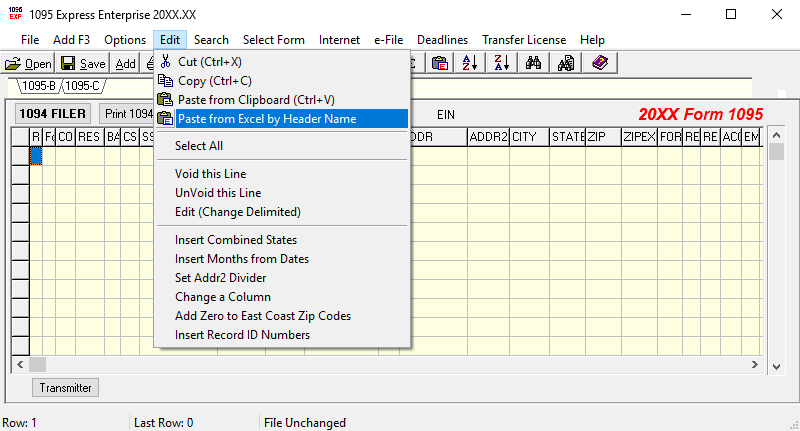Choose Insert Record ID Numbers
800x431 pixels.
[x=282, y=335]
